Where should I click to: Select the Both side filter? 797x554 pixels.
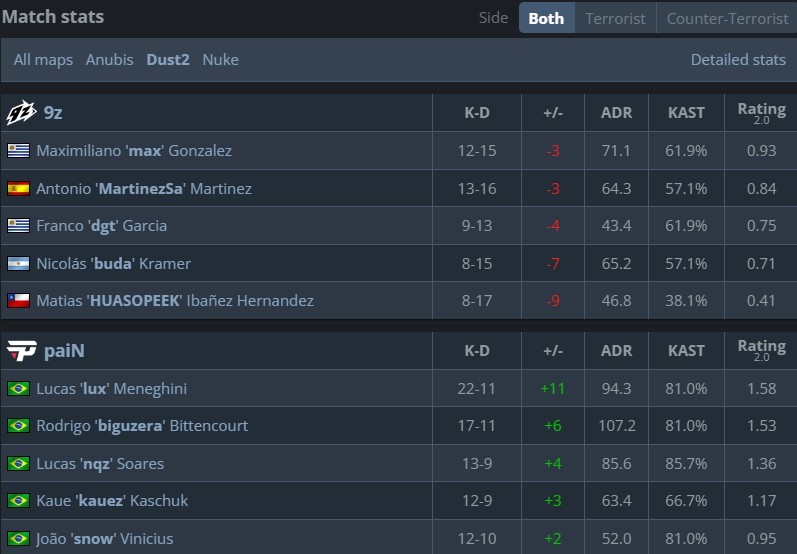546,18
